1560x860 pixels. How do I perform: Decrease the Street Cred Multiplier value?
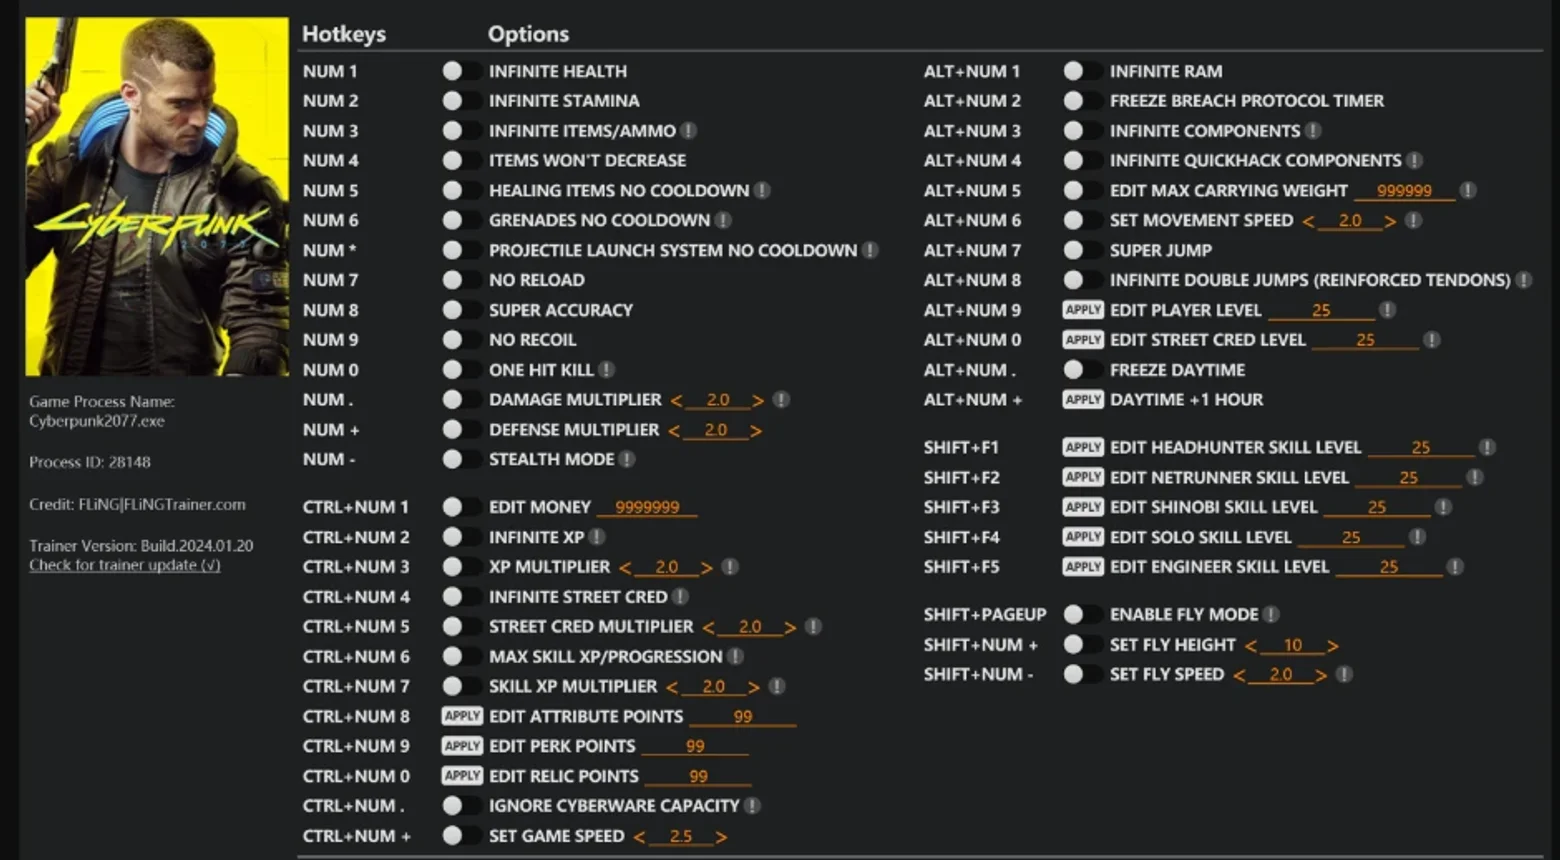click(x=708, y=628)
